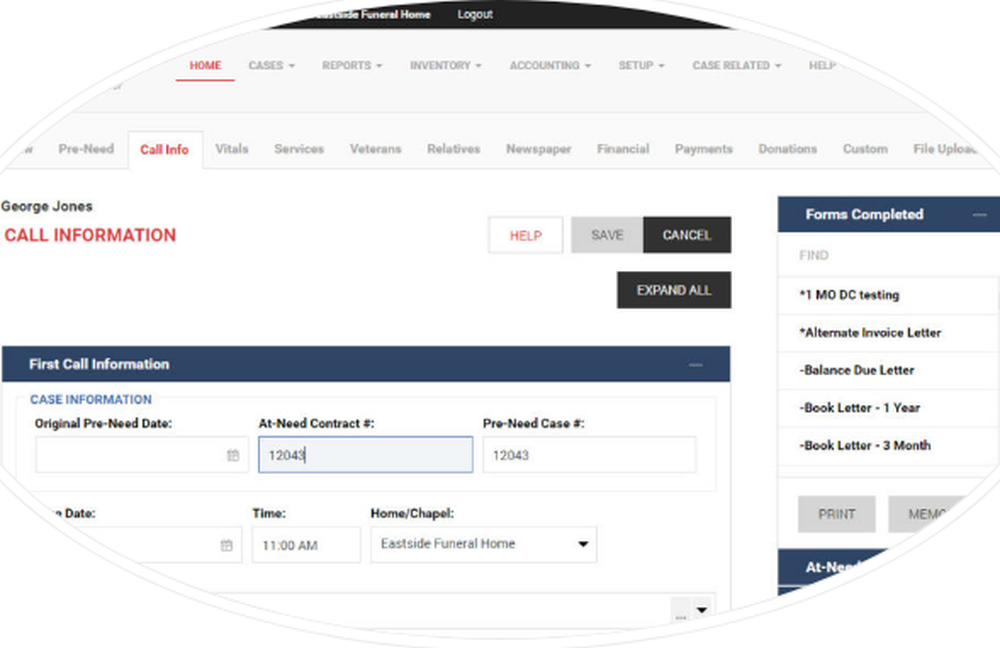Open the File Upload tab
This screenshot has height=648, width=1000.
(945, 149)
